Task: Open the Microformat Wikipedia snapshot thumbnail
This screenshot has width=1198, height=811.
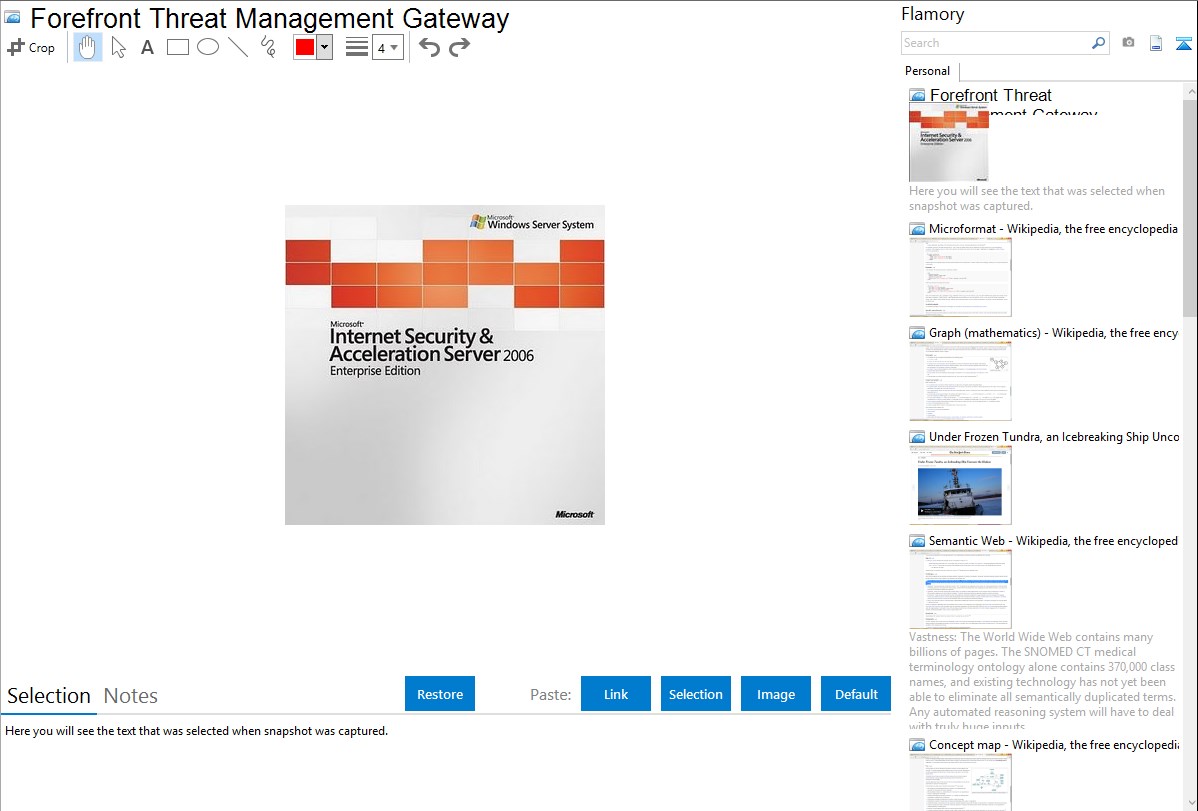Action: tap(960, 277)
